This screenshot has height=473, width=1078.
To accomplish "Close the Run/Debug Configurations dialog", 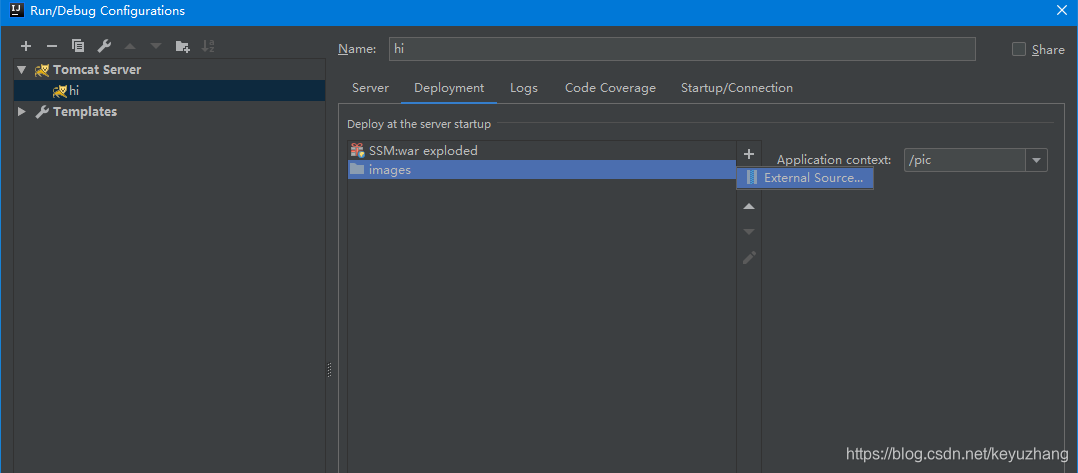I will point(1061,10).
